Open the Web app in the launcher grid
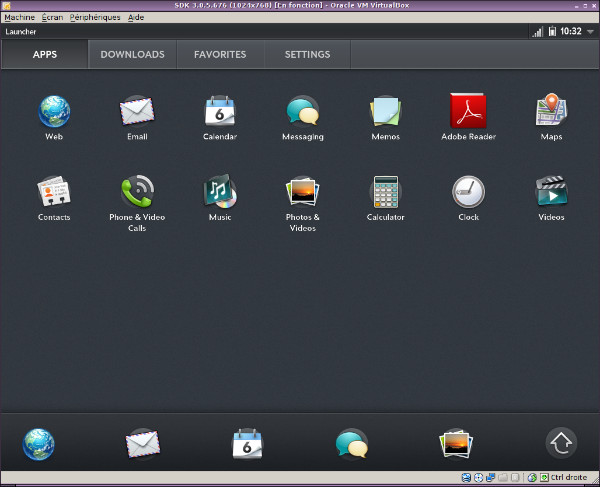 (x=54, y=117)
